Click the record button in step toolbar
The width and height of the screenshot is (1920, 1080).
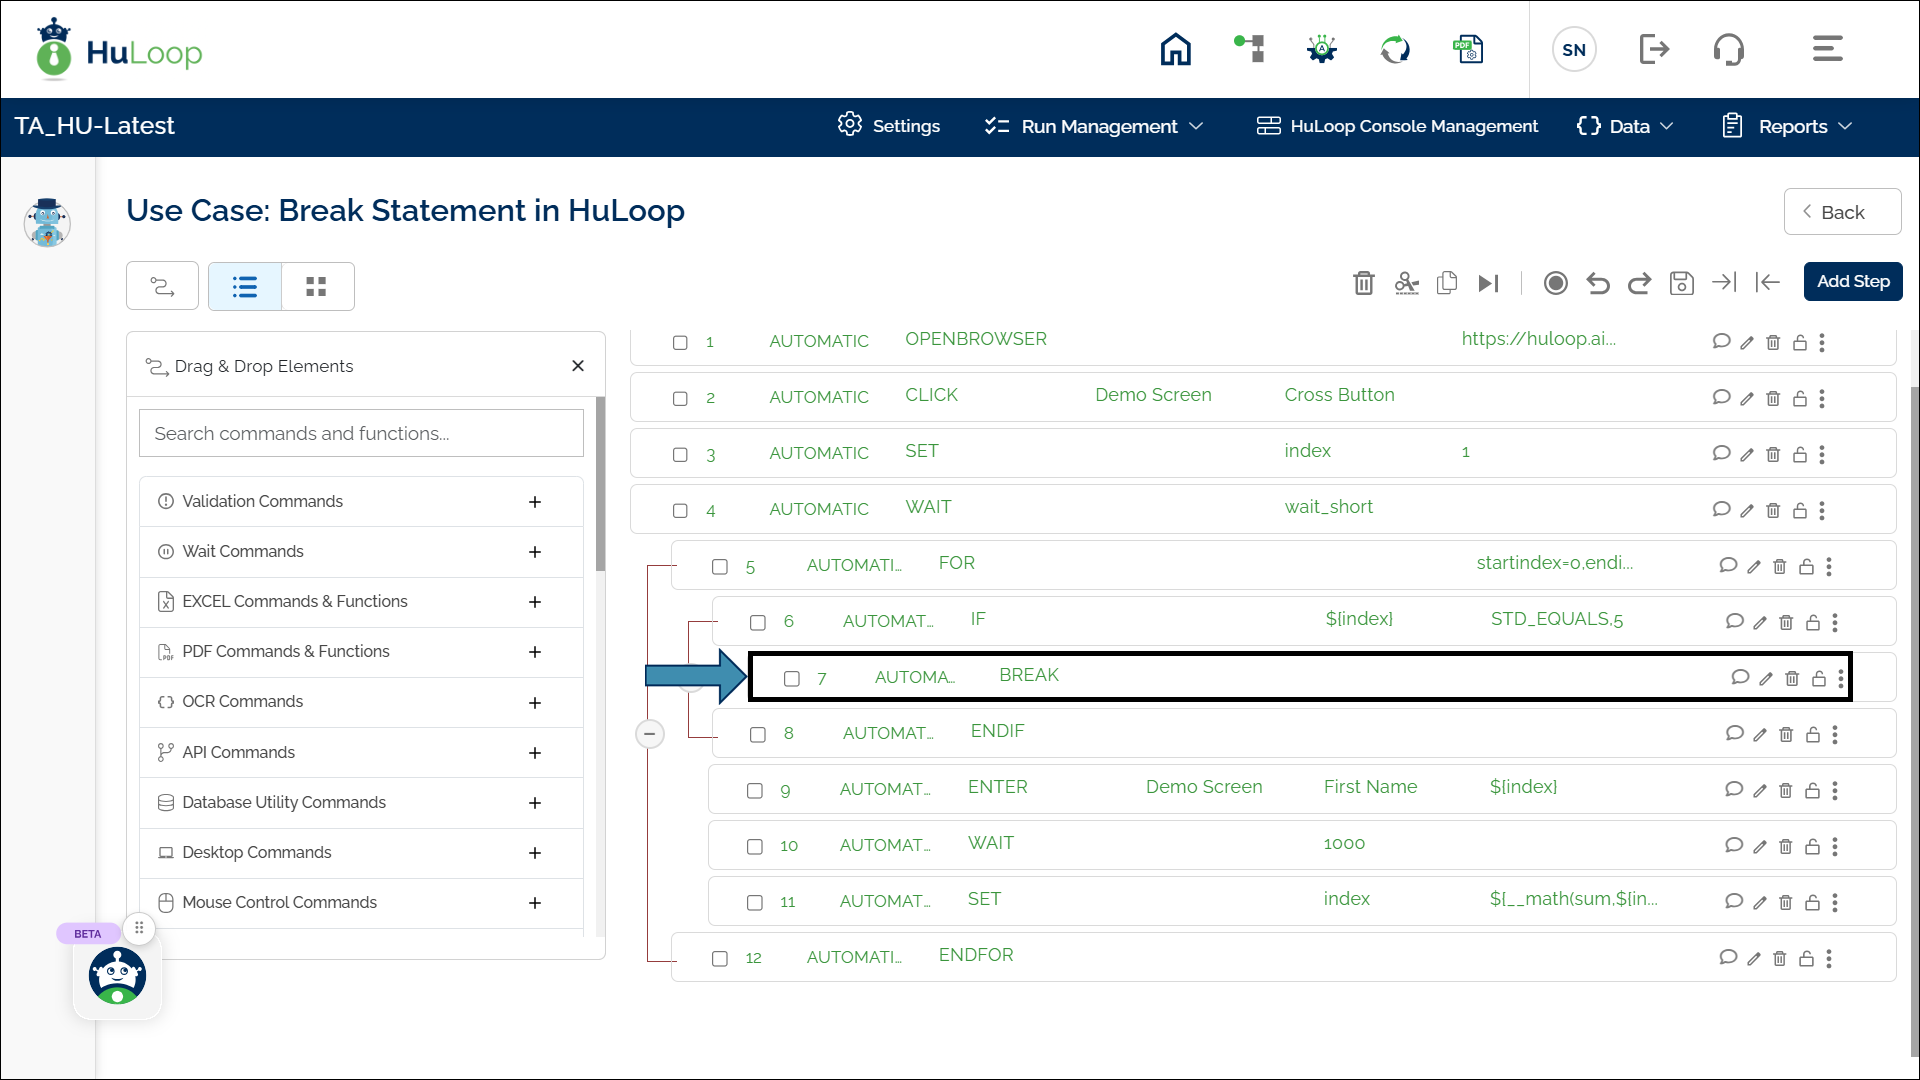[x=1555, y=283]
